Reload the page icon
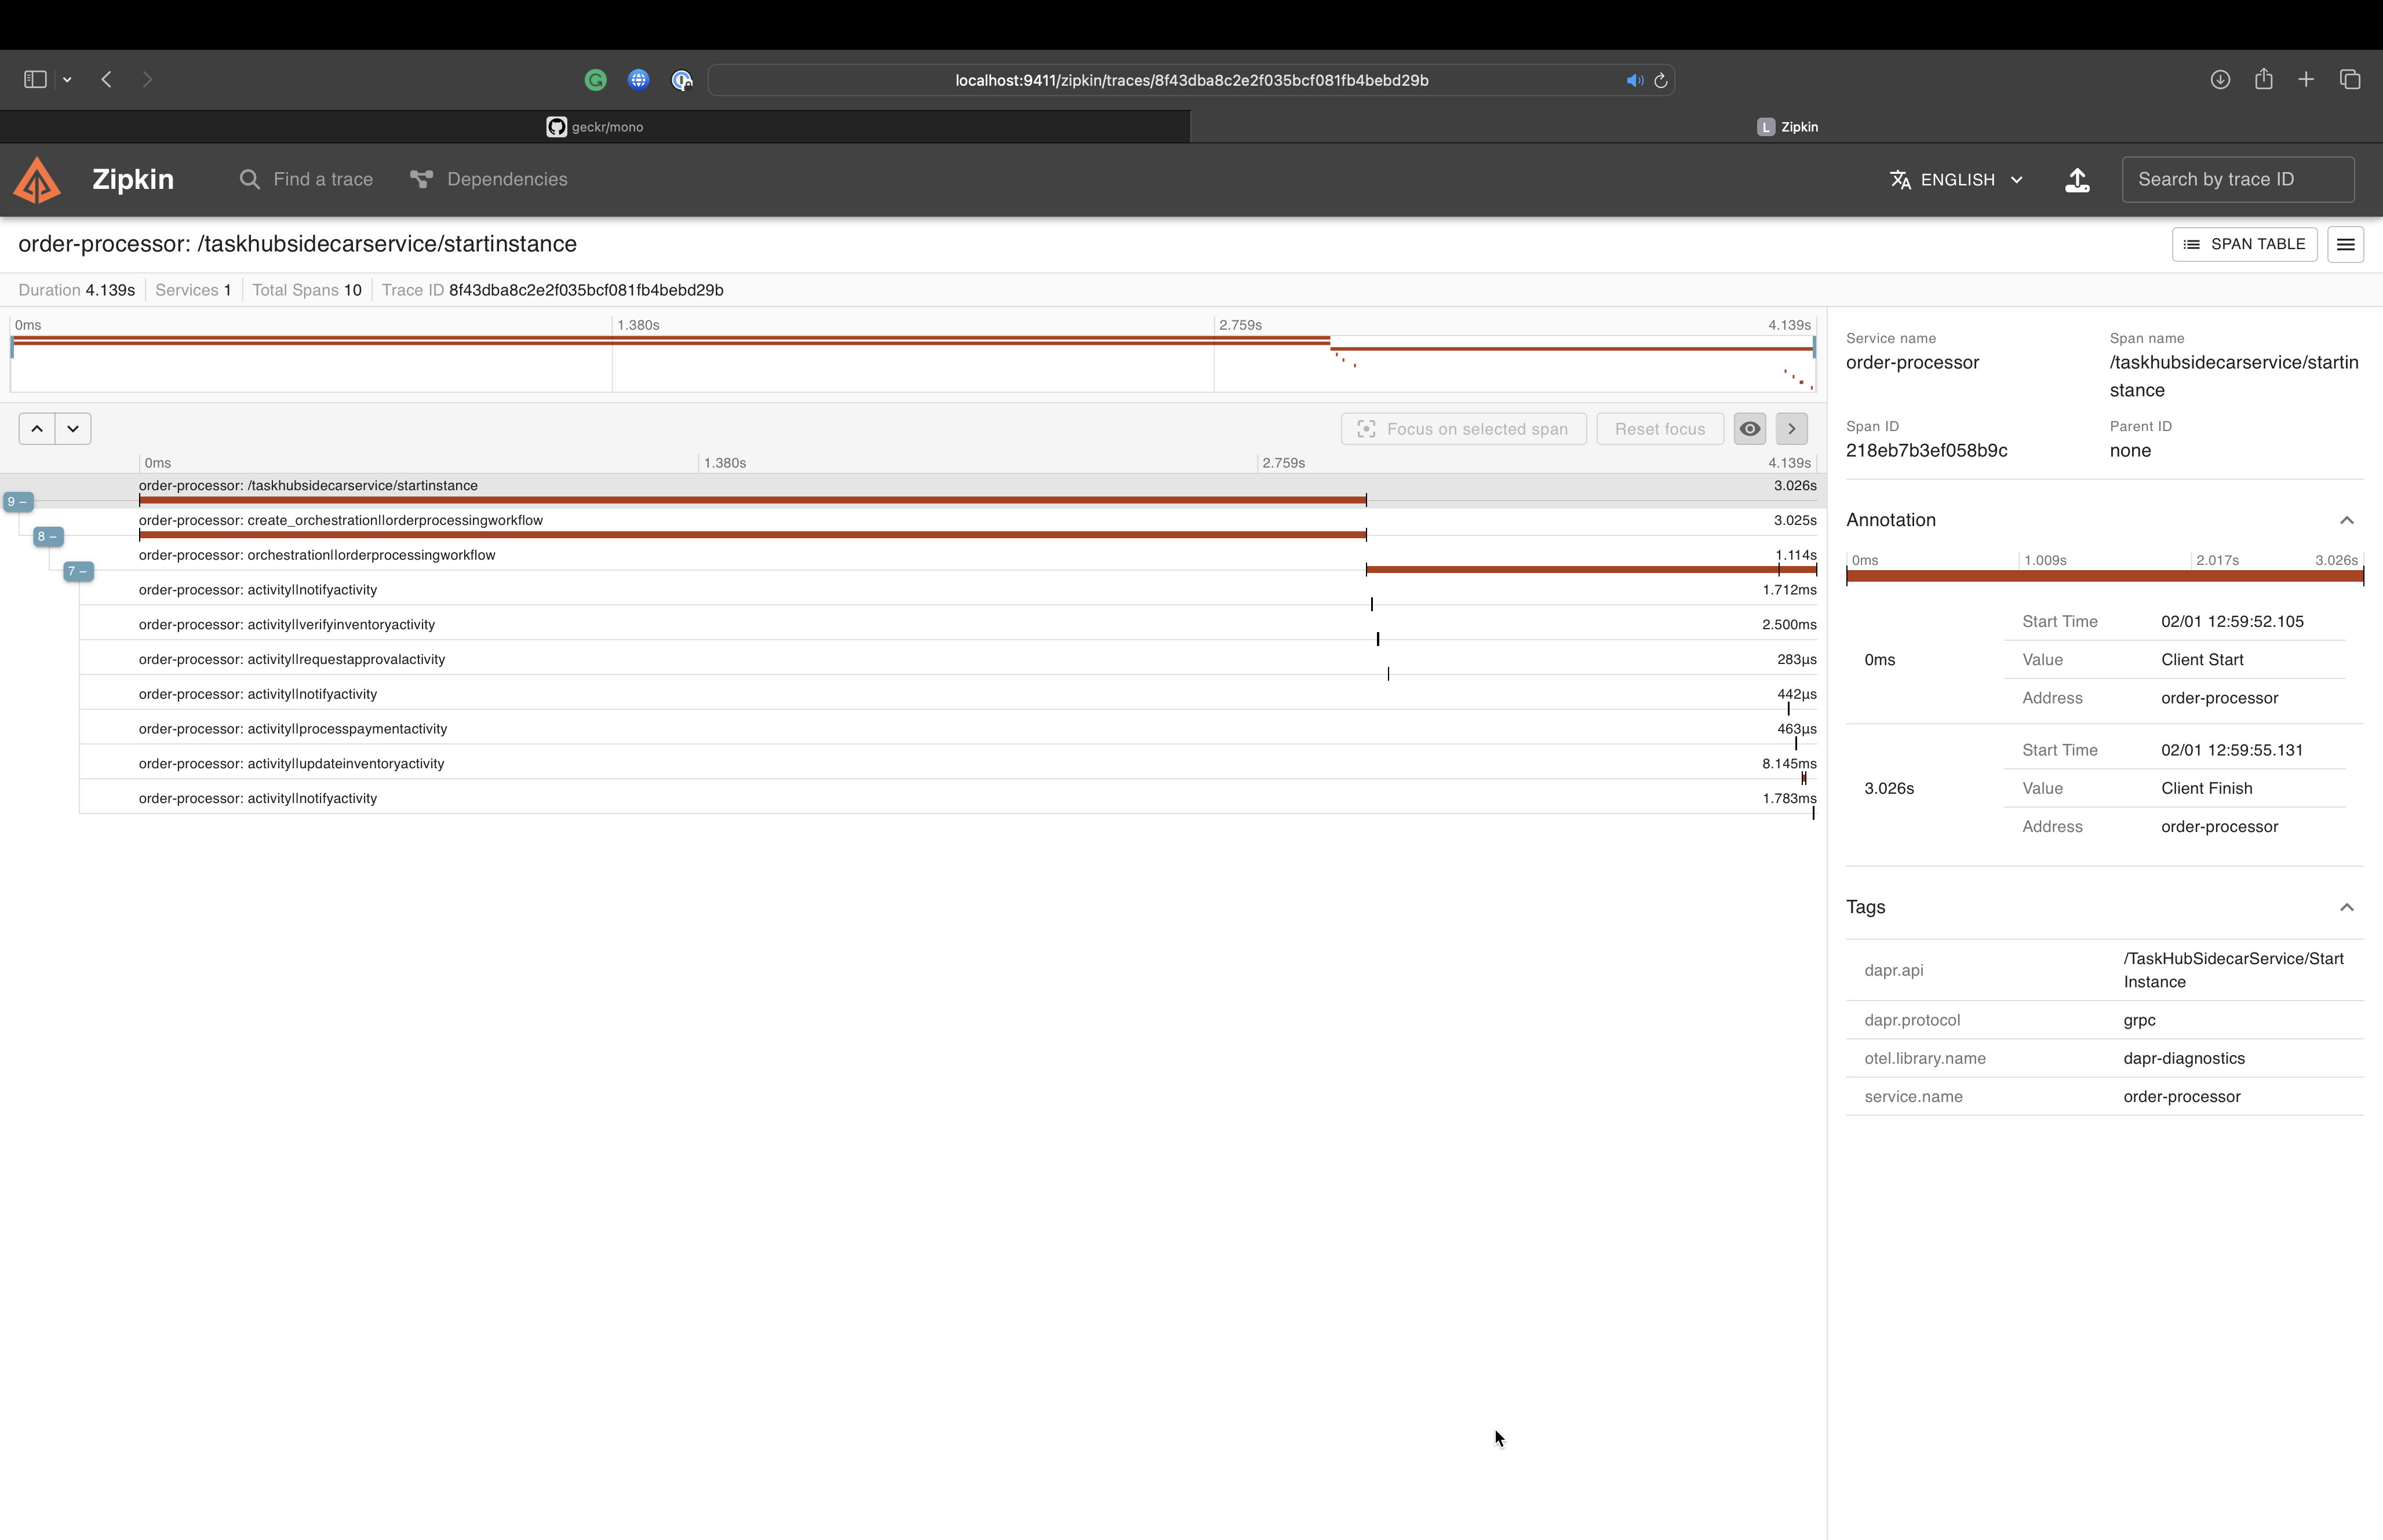This screenshot has height=1540, width=2383. click(x=1661, y=80)
